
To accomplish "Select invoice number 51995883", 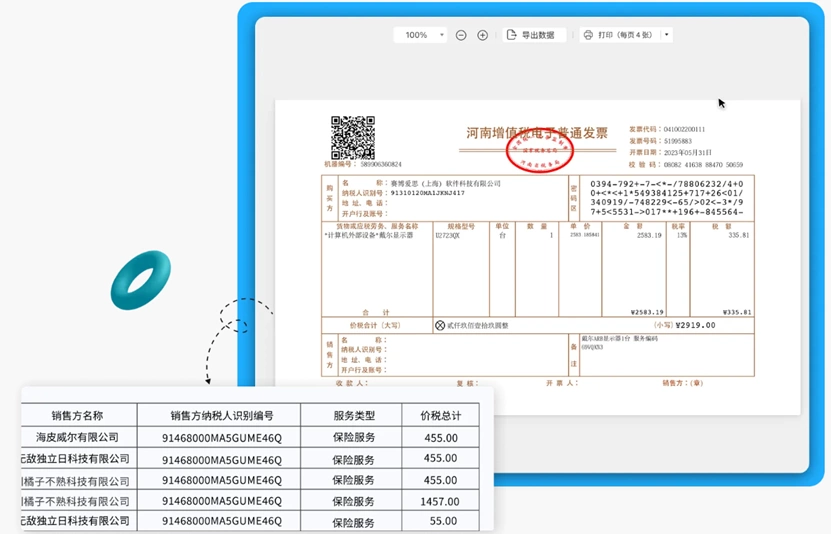I will tap(678, 141).
